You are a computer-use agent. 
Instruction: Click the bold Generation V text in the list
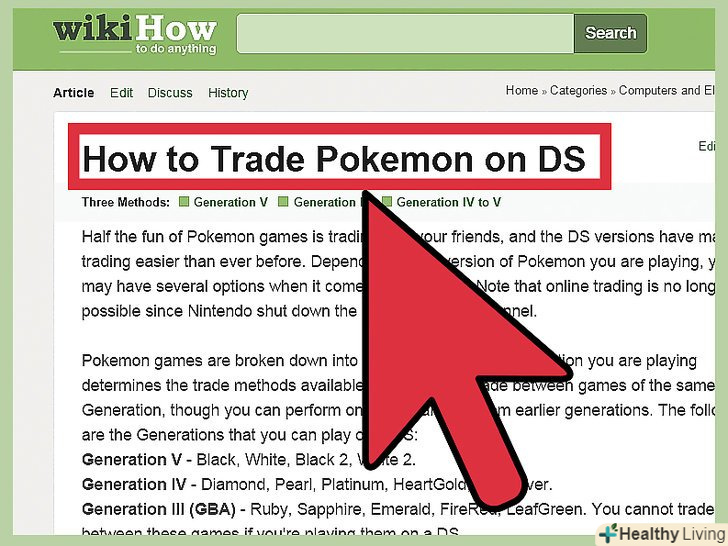point(131,460)
